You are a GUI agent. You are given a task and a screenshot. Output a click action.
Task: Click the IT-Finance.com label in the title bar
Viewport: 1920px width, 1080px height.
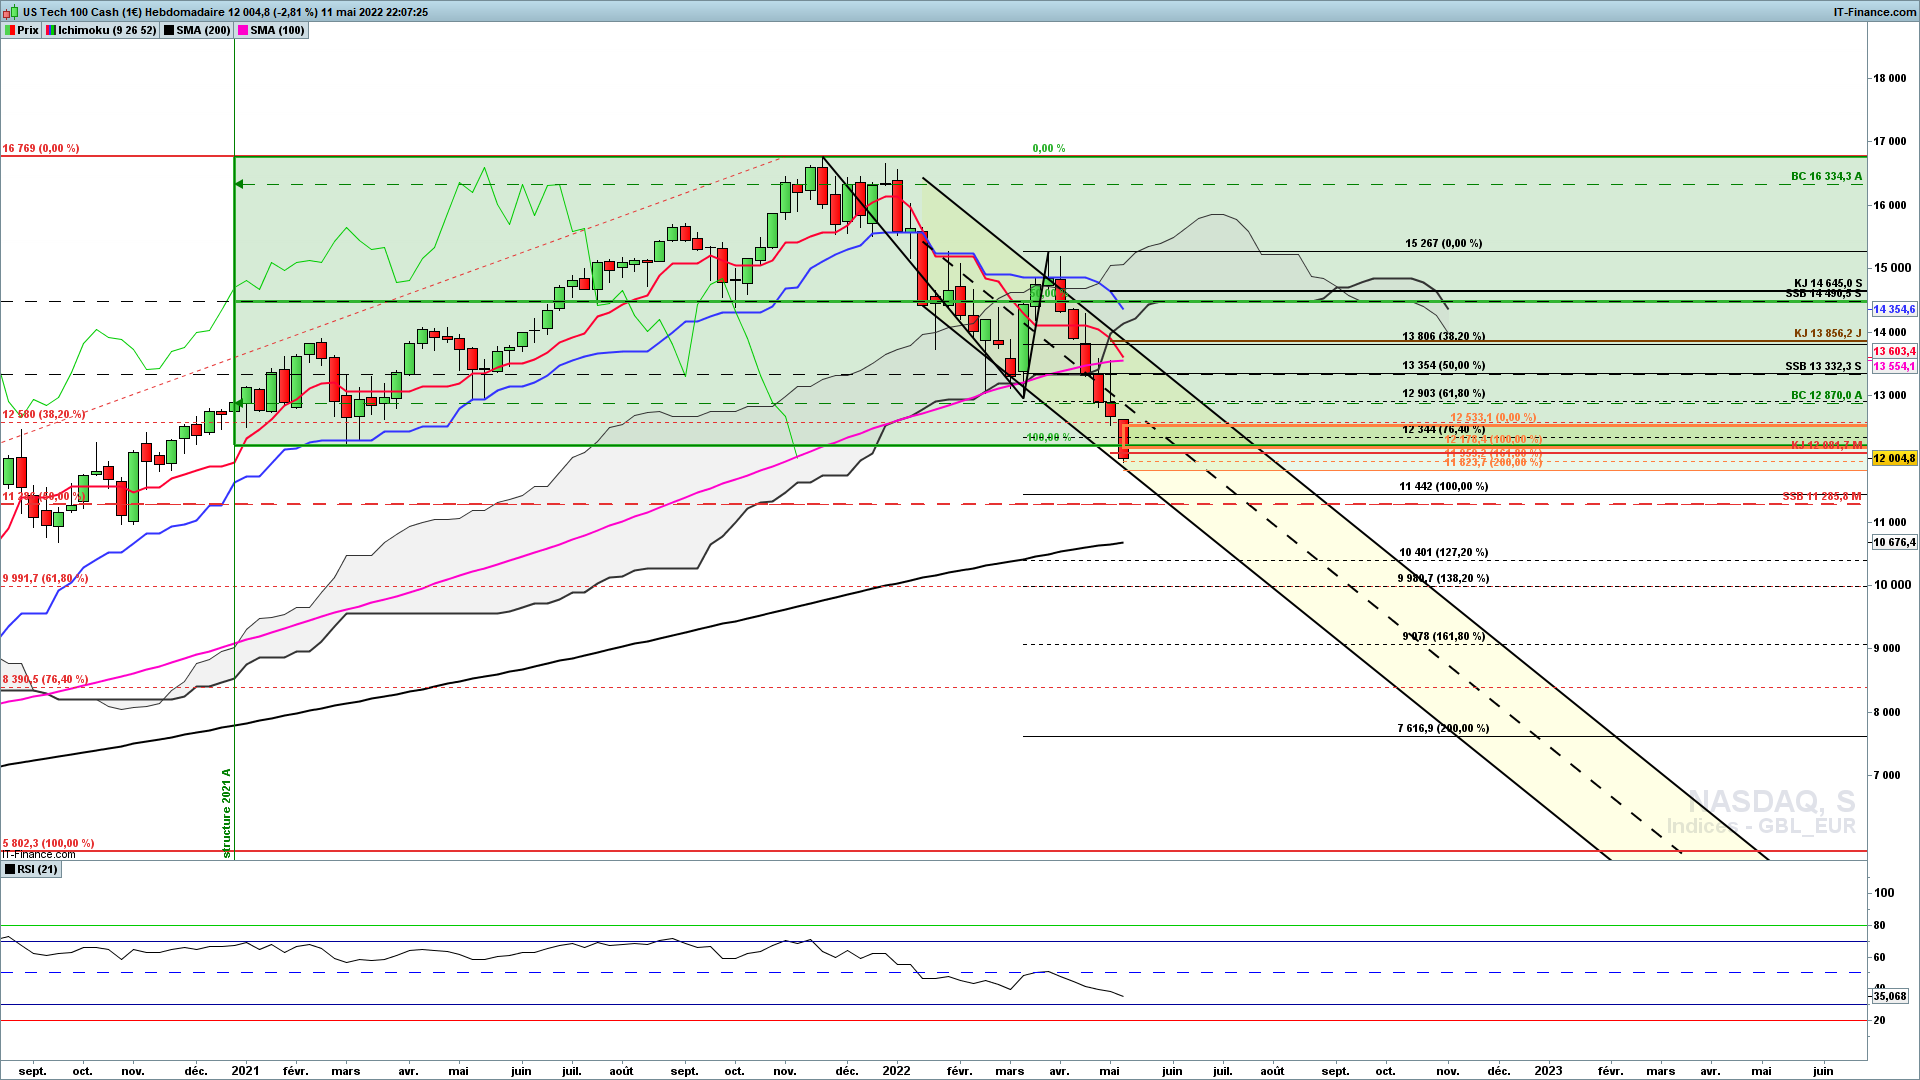click(x=1874, y=12)
